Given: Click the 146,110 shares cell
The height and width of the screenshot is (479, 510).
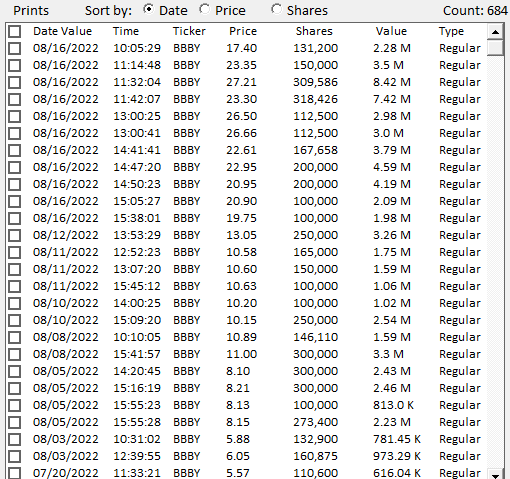Looking at the screenshot, I should (315, 337).
